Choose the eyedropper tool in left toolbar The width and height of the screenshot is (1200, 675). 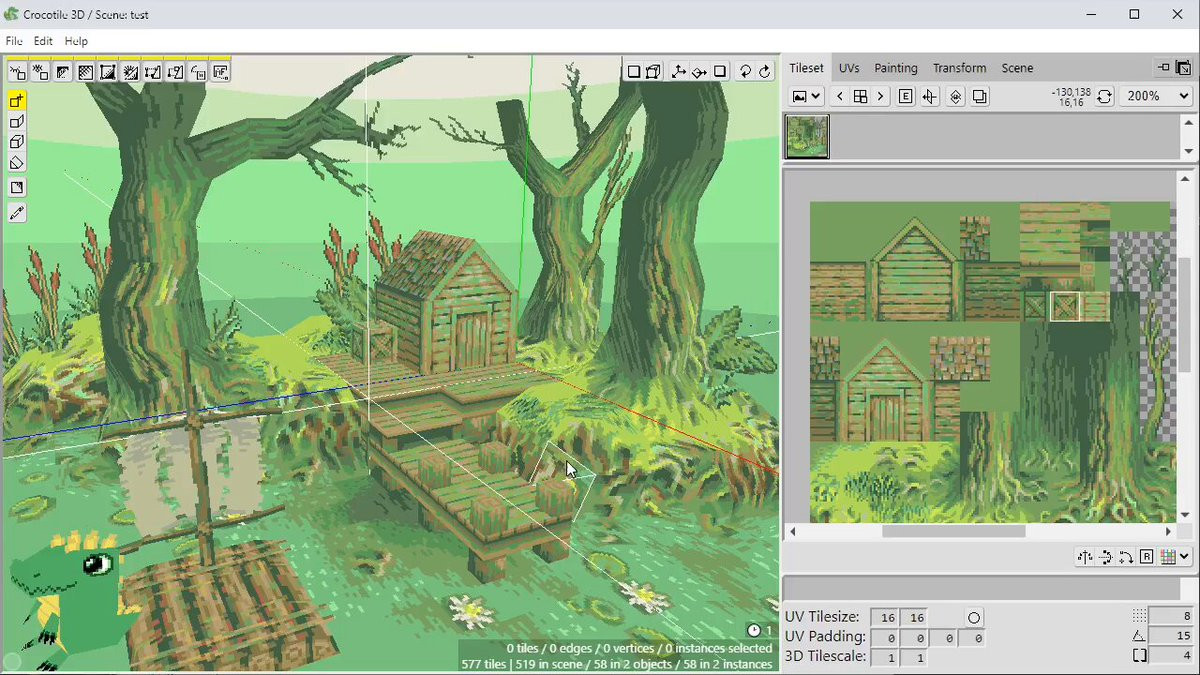17,213
